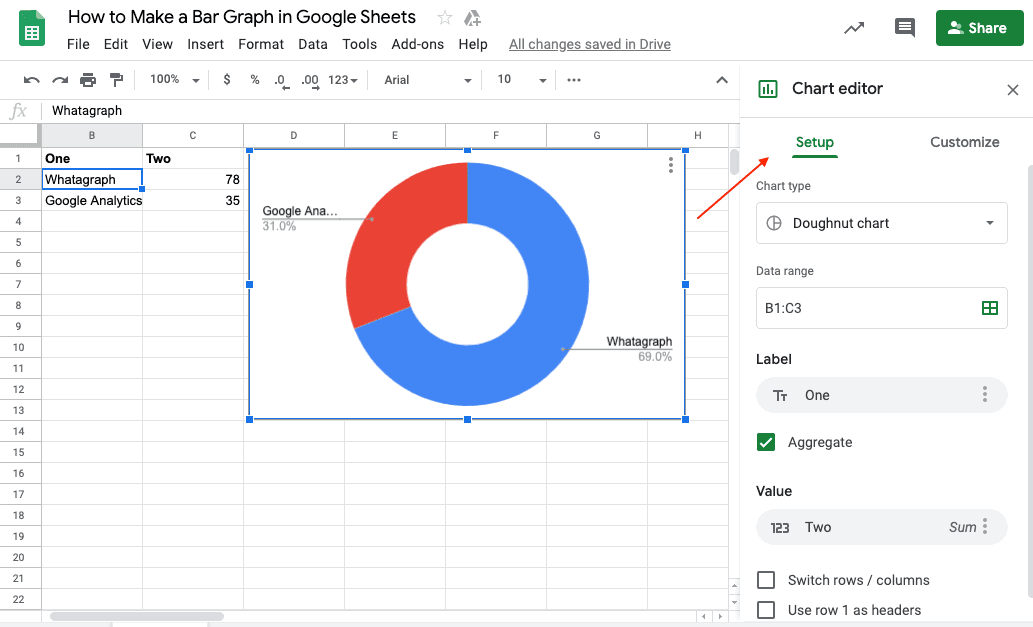The height and width of the screenshot is (627, 1033).
Task: Select the paint format tool
Action: (x=117, y=79)
